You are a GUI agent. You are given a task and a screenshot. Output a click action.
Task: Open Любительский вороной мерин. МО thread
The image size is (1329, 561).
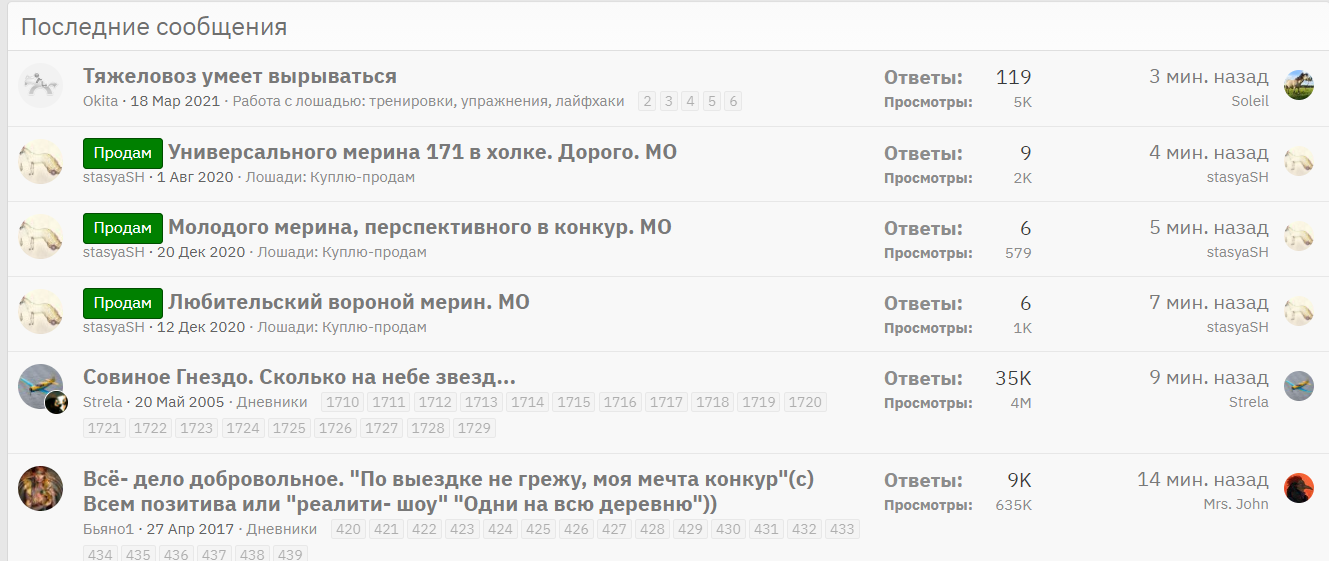349,302
